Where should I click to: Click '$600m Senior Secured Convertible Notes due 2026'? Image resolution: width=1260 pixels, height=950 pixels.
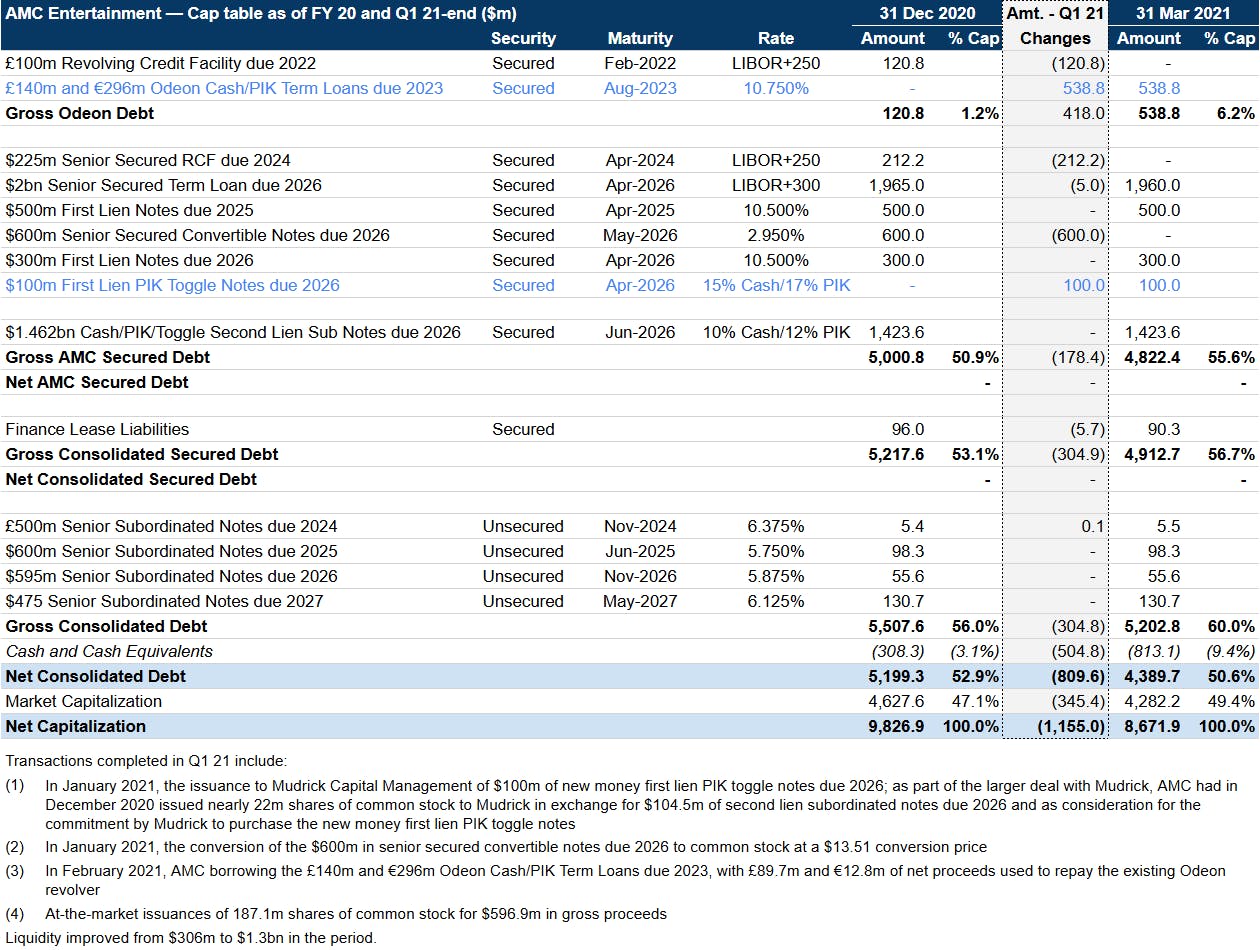(x=197, y=235)
